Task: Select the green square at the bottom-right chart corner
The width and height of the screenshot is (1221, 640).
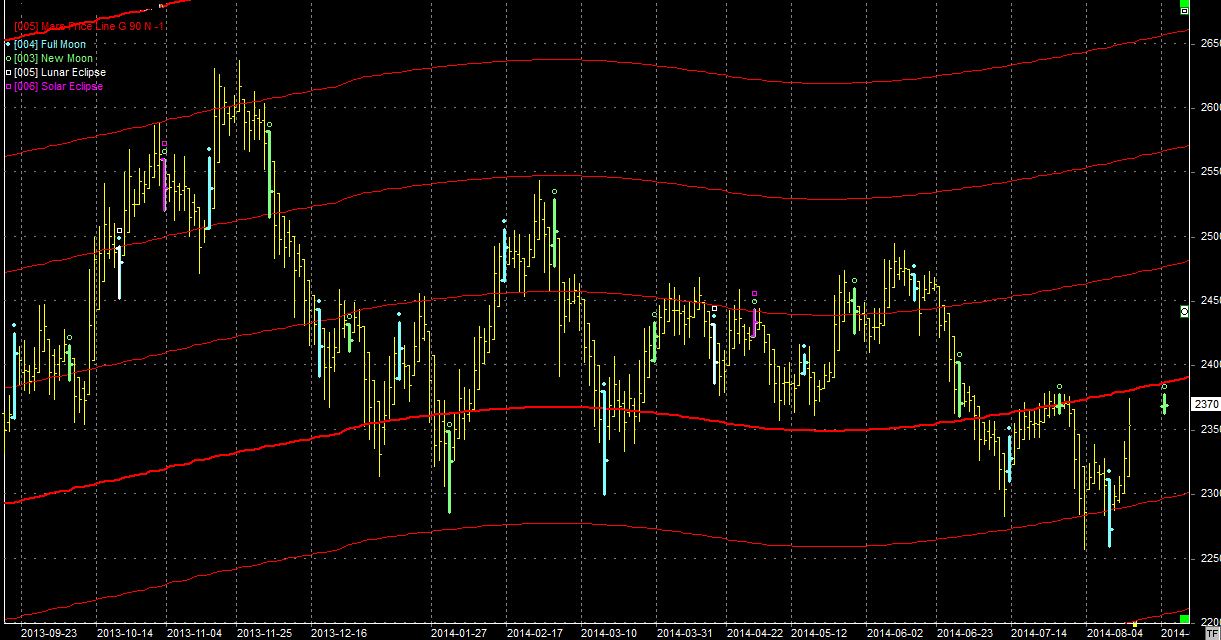Action: [x=1184, y=618]
